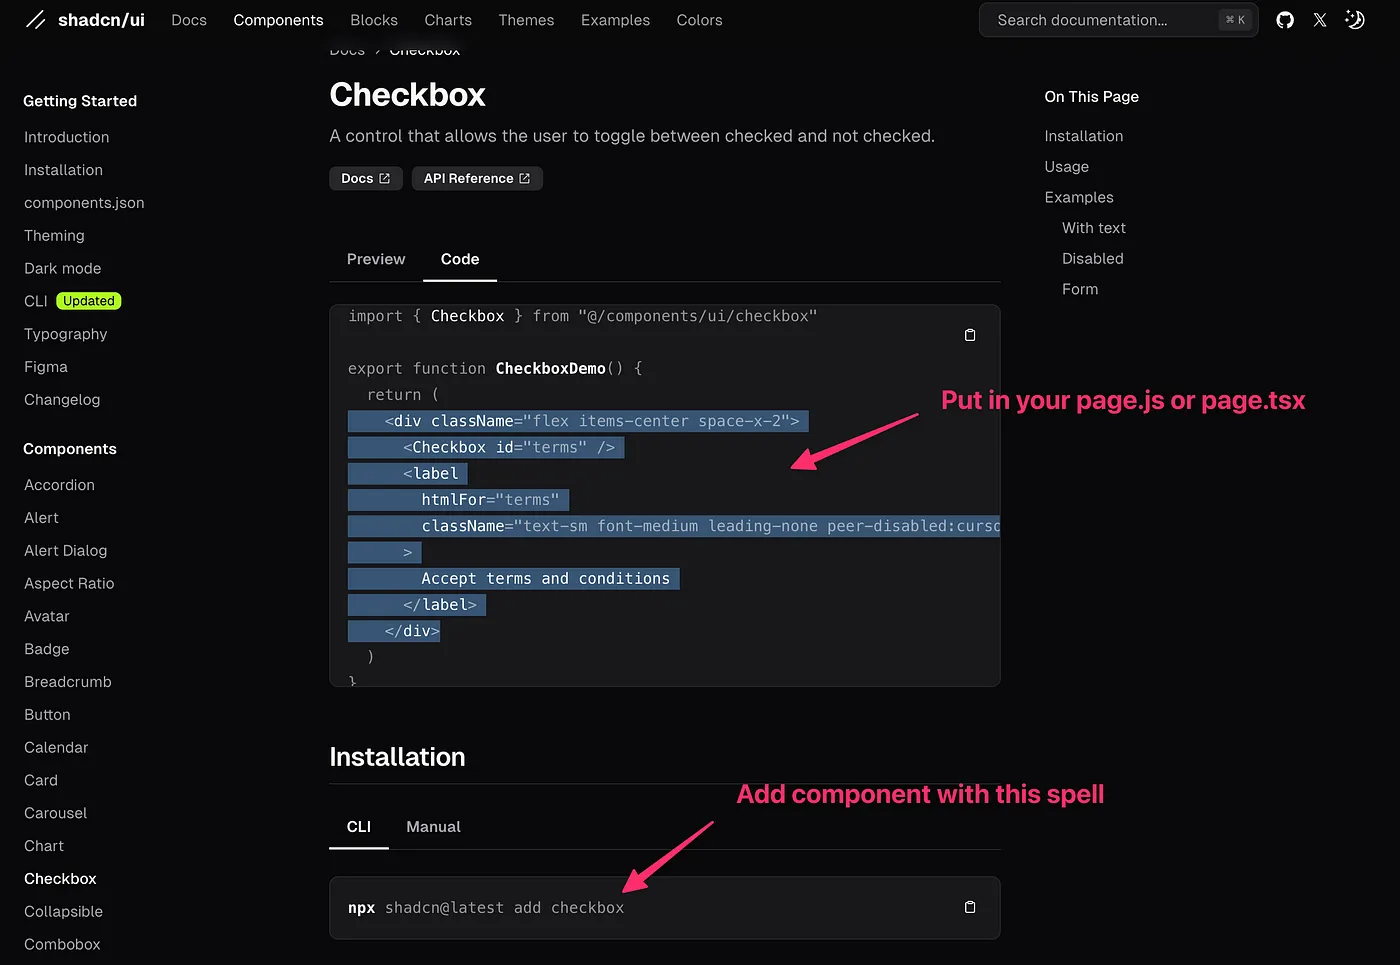Screen dimensions: 1400x965
Task: Click the Checkbox page title
Action: tap(407, 95)
